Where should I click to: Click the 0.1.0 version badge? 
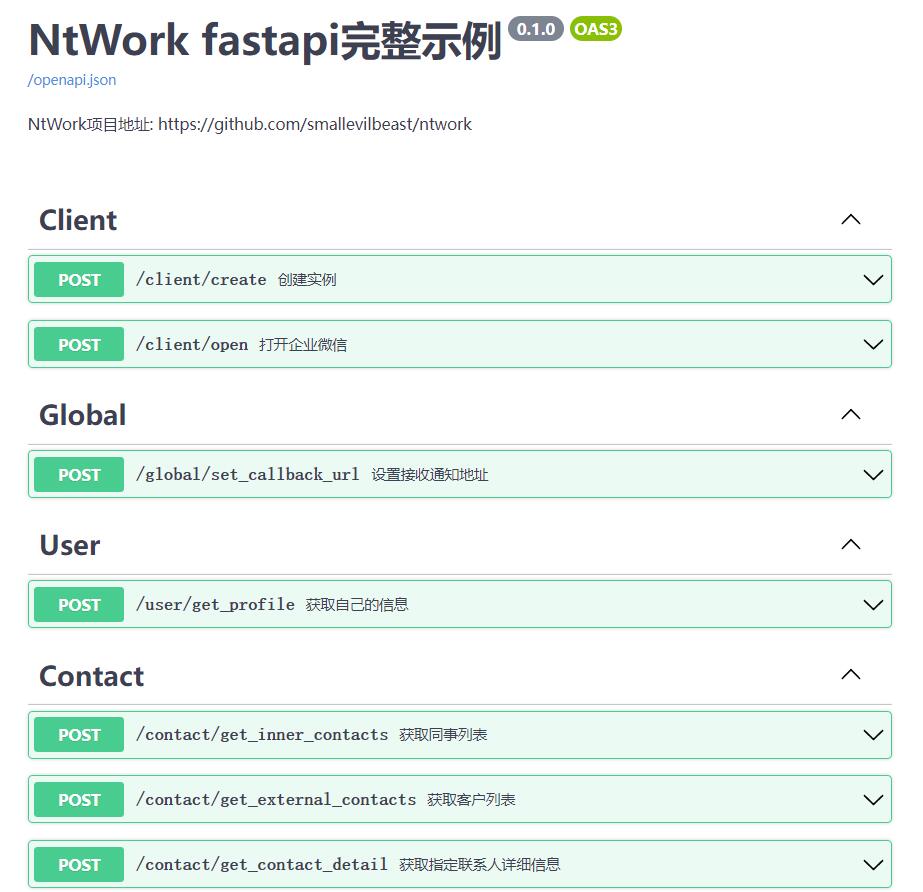(536, 29)
